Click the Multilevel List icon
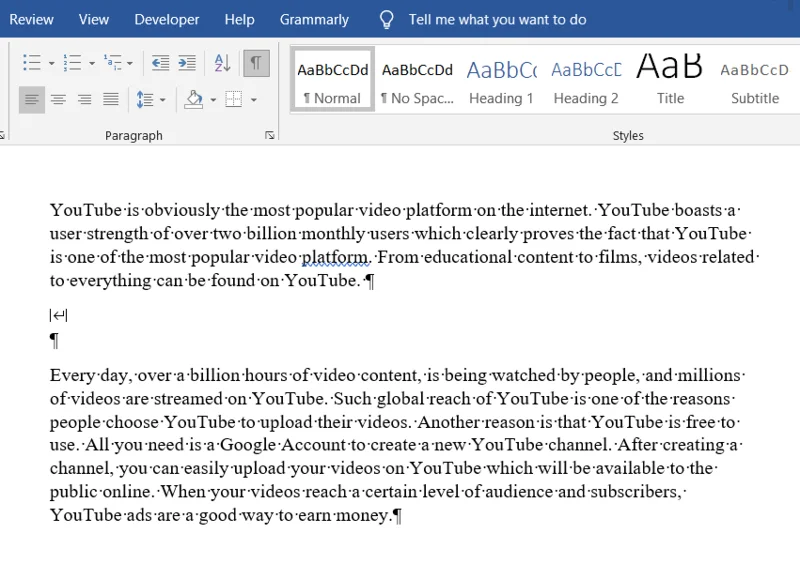800x564 pixels. 113,63
